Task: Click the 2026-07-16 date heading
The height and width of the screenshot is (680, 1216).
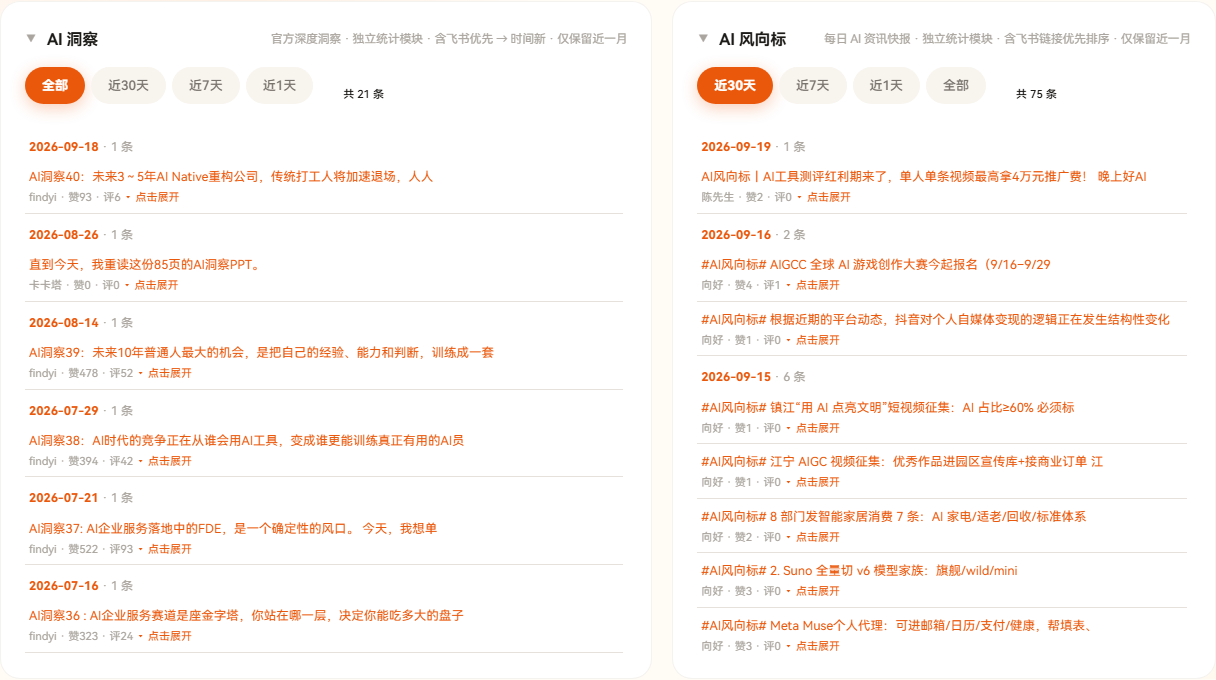Action: click(64, 586)
